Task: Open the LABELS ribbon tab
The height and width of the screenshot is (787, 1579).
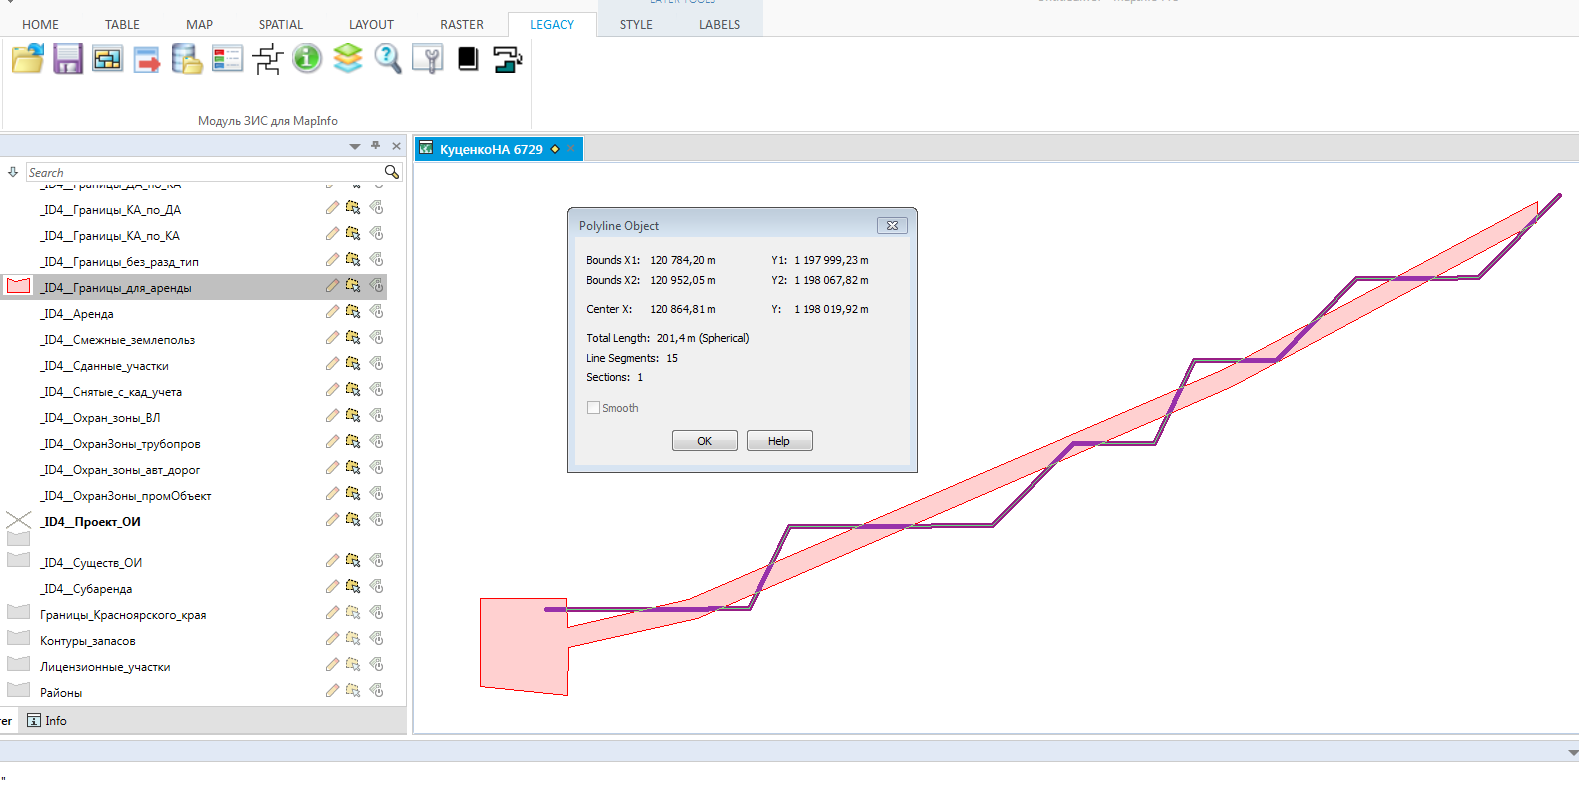Action: (x=720, y=24)
